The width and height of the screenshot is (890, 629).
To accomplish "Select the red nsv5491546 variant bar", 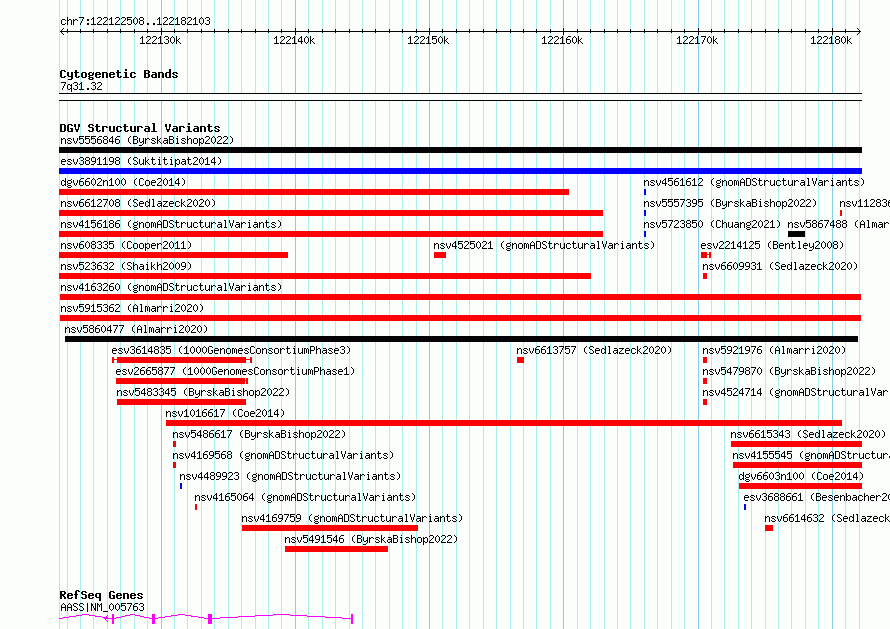I will coord(337,549).
